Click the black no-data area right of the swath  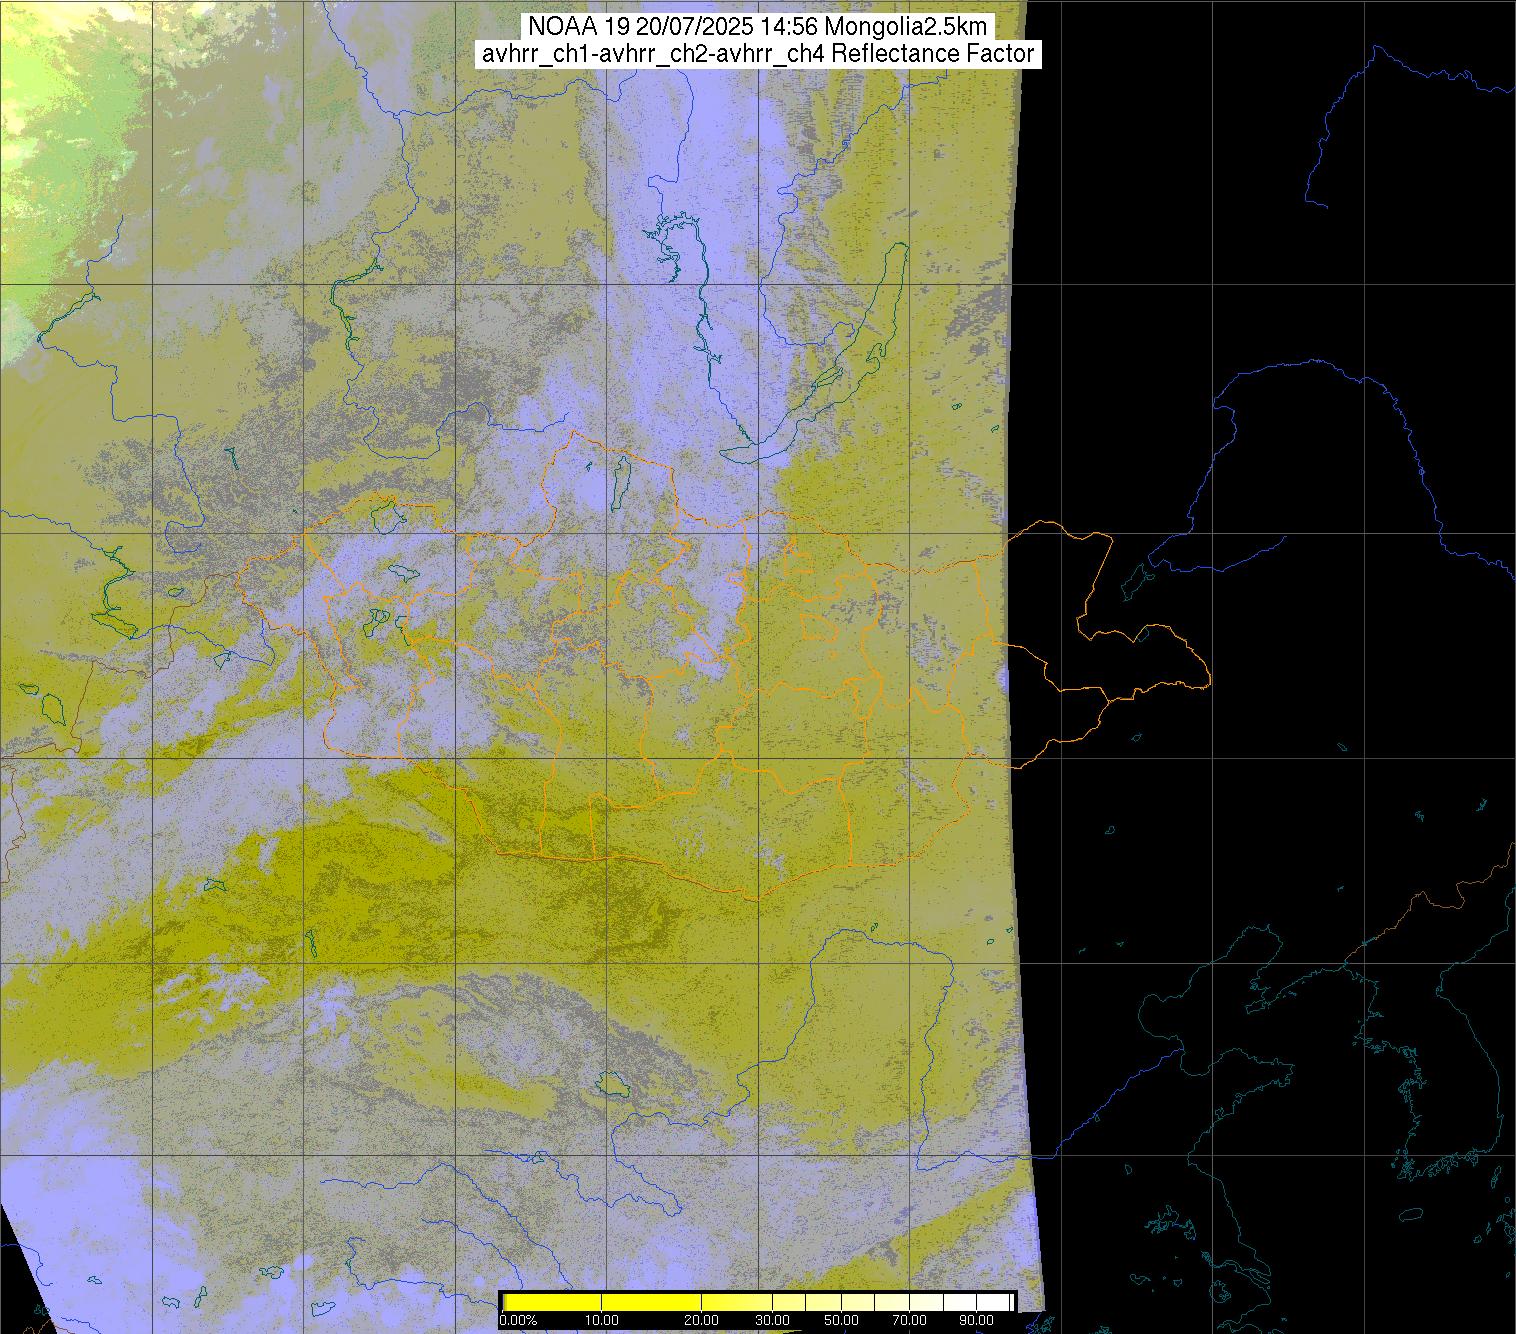[x=1250, y=250]
